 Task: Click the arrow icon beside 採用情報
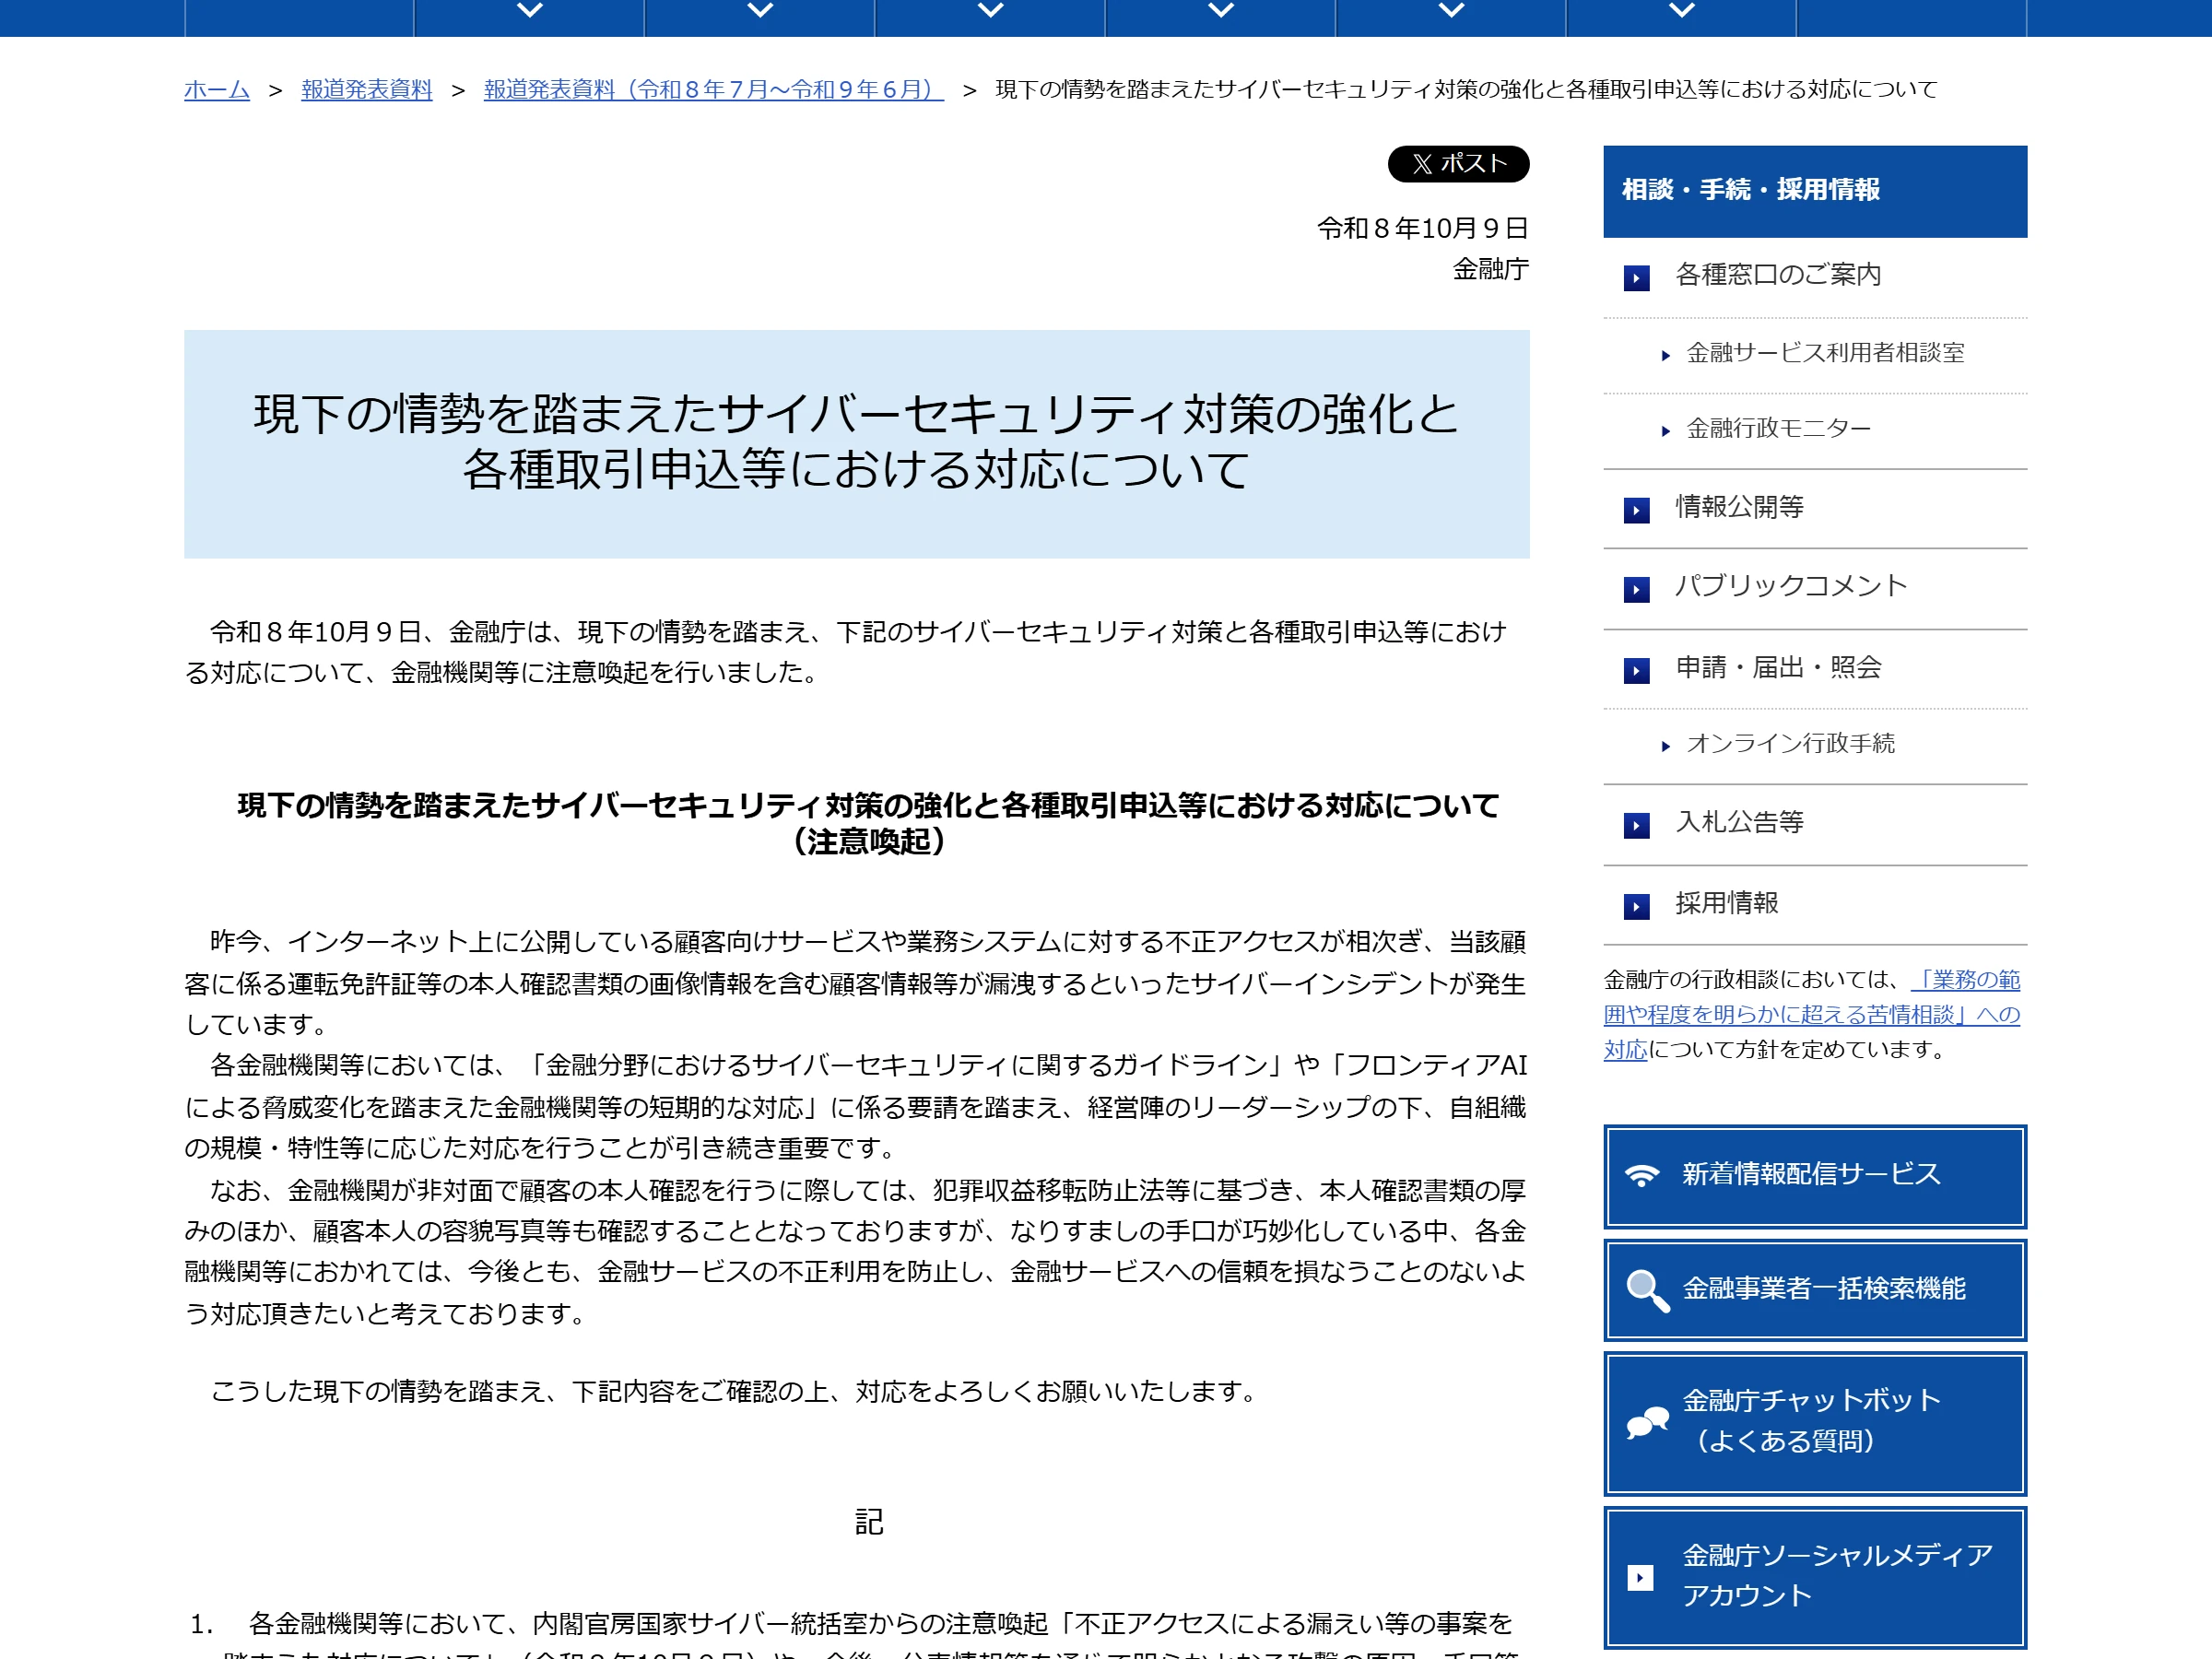(1636, 906)
